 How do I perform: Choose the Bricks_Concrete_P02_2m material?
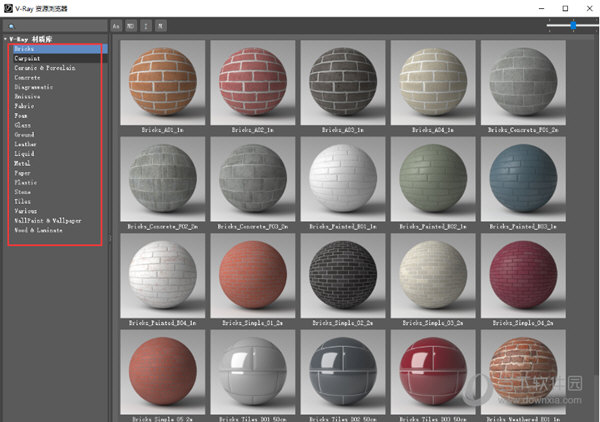point(161,179)
